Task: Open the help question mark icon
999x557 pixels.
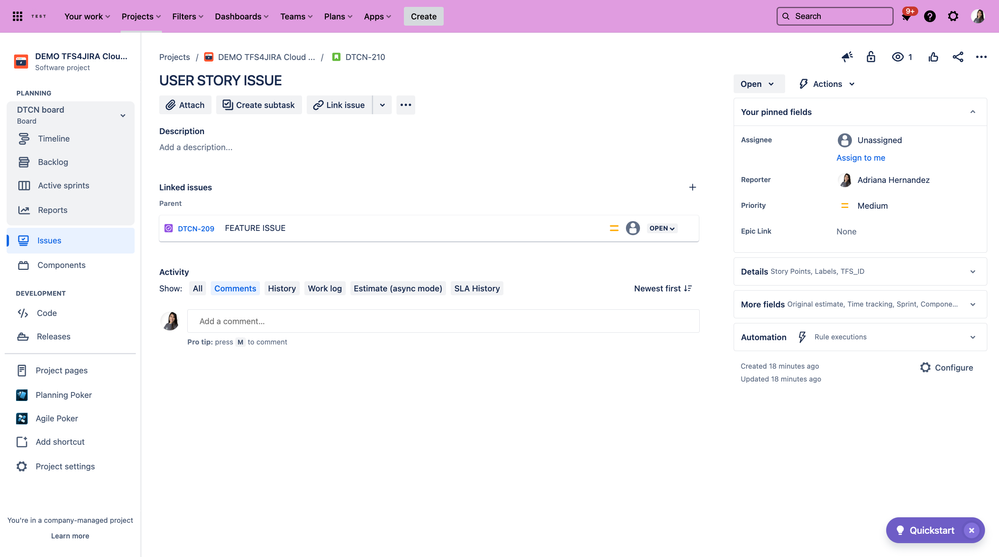Action: coord(930,16)
